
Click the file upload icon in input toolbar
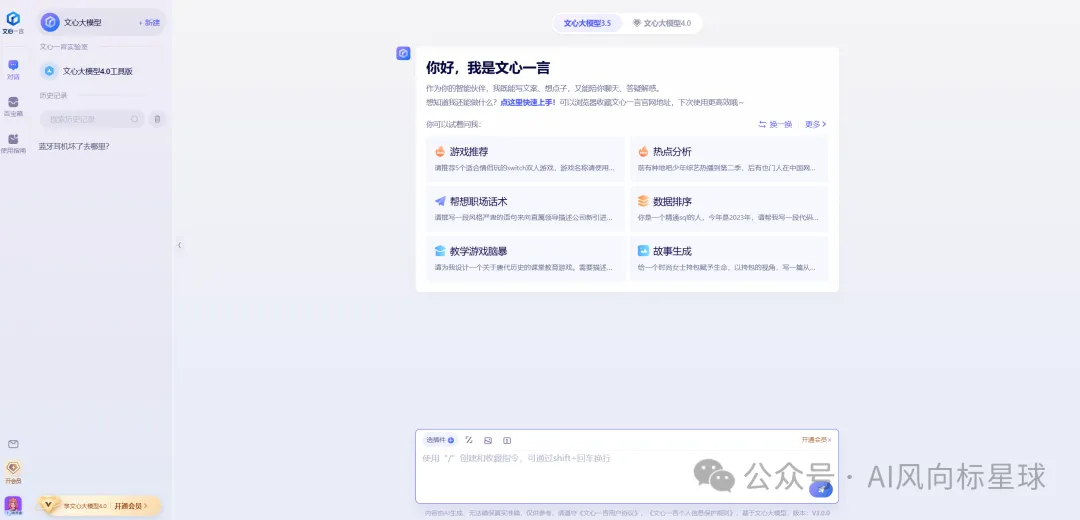(x=507, y=440)
